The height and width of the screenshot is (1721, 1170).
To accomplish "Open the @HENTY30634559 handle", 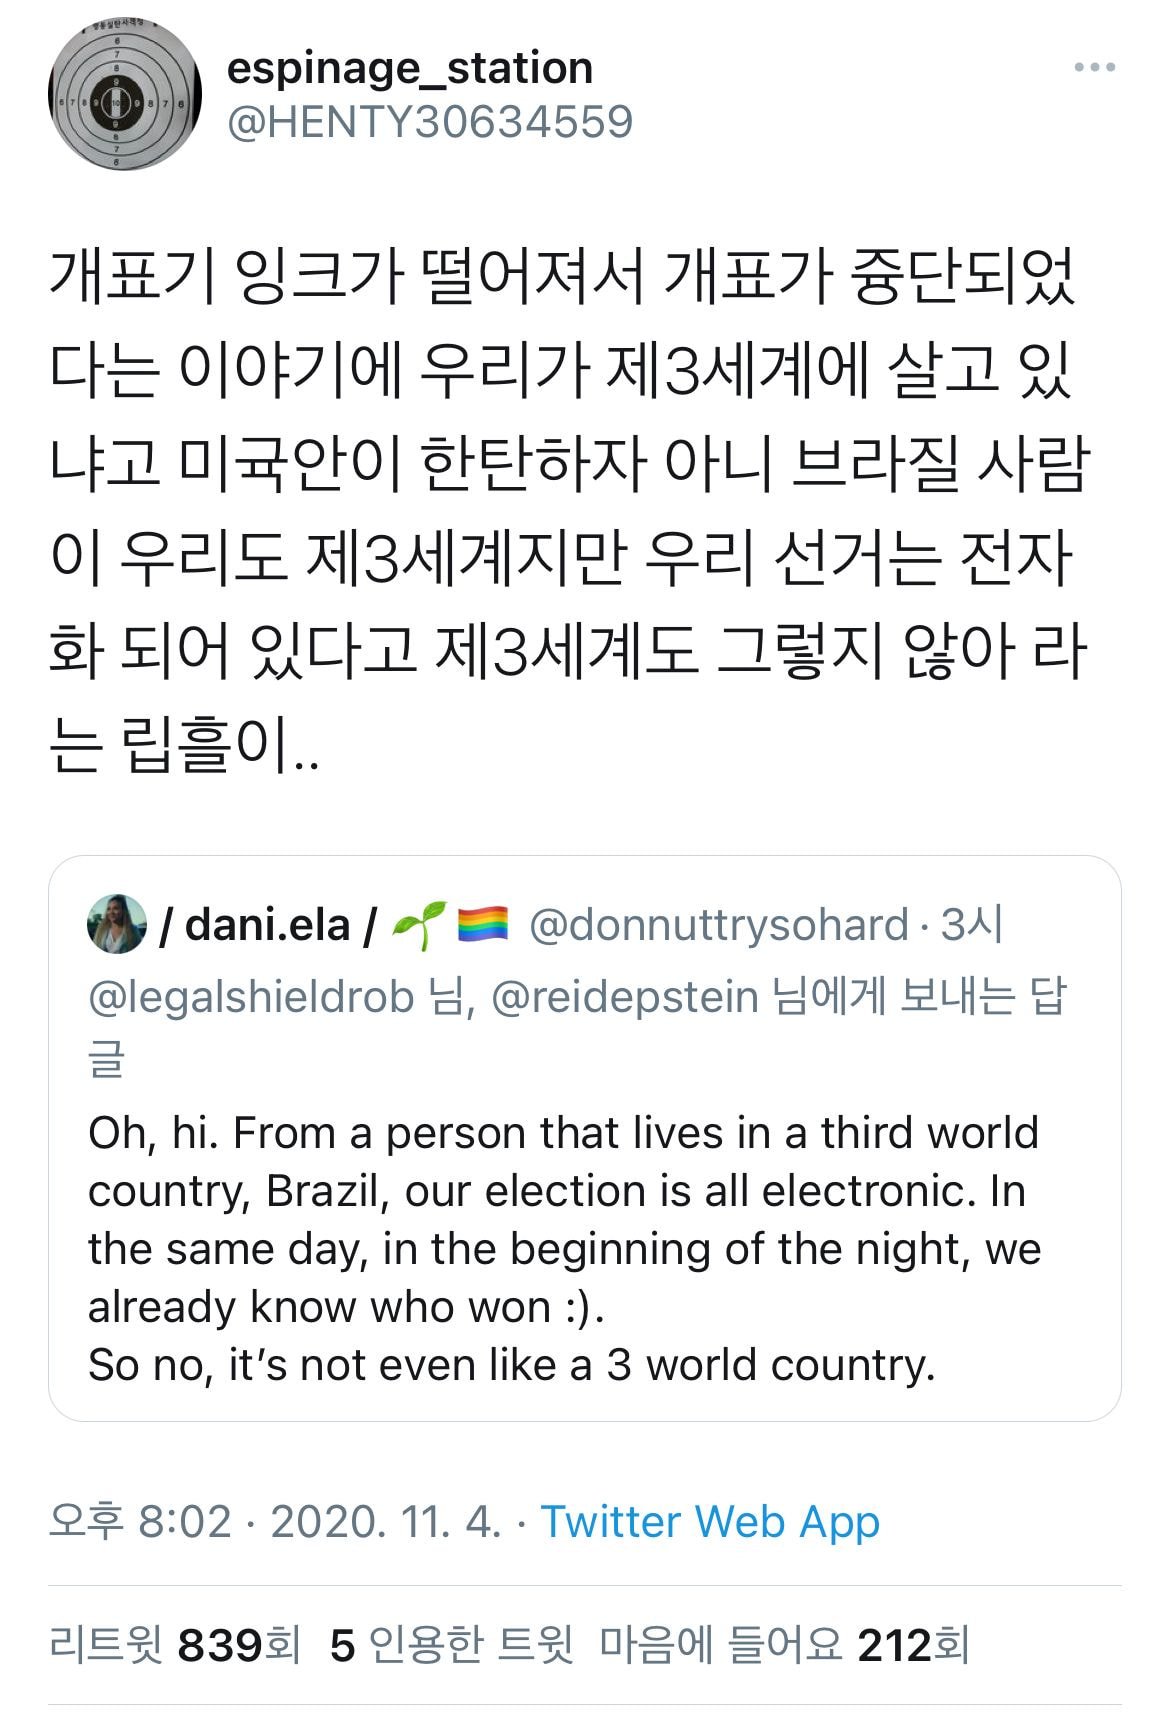I will 430,122.
